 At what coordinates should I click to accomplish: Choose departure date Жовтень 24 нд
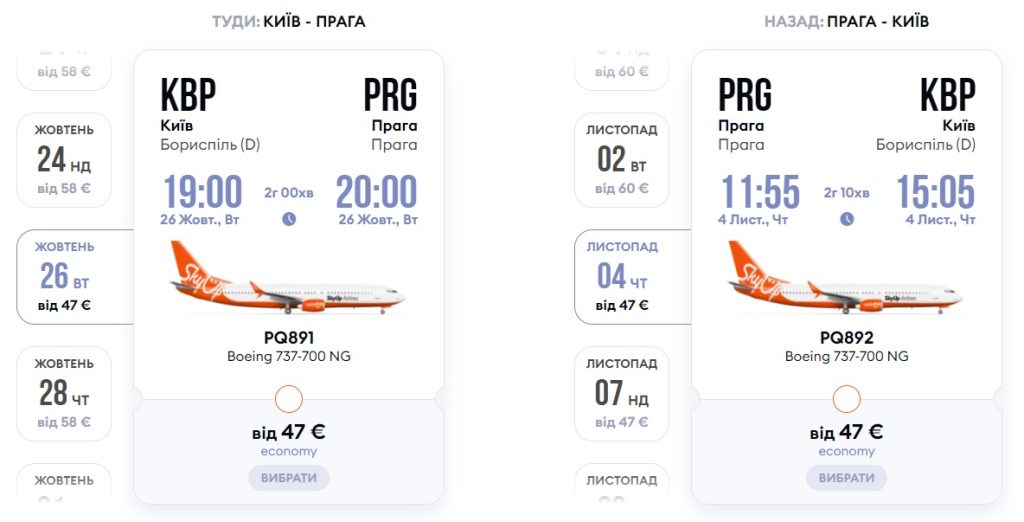64,160
